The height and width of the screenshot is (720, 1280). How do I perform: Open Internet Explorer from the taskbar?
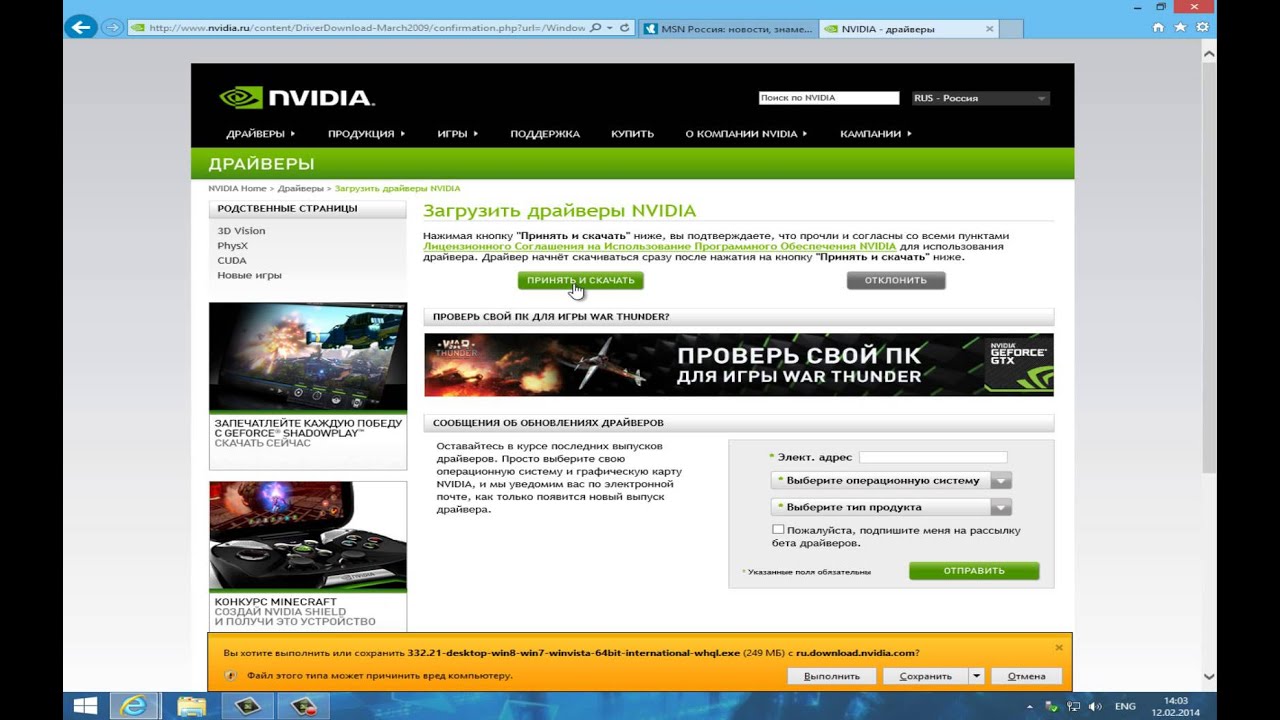[x=133, y=706]
